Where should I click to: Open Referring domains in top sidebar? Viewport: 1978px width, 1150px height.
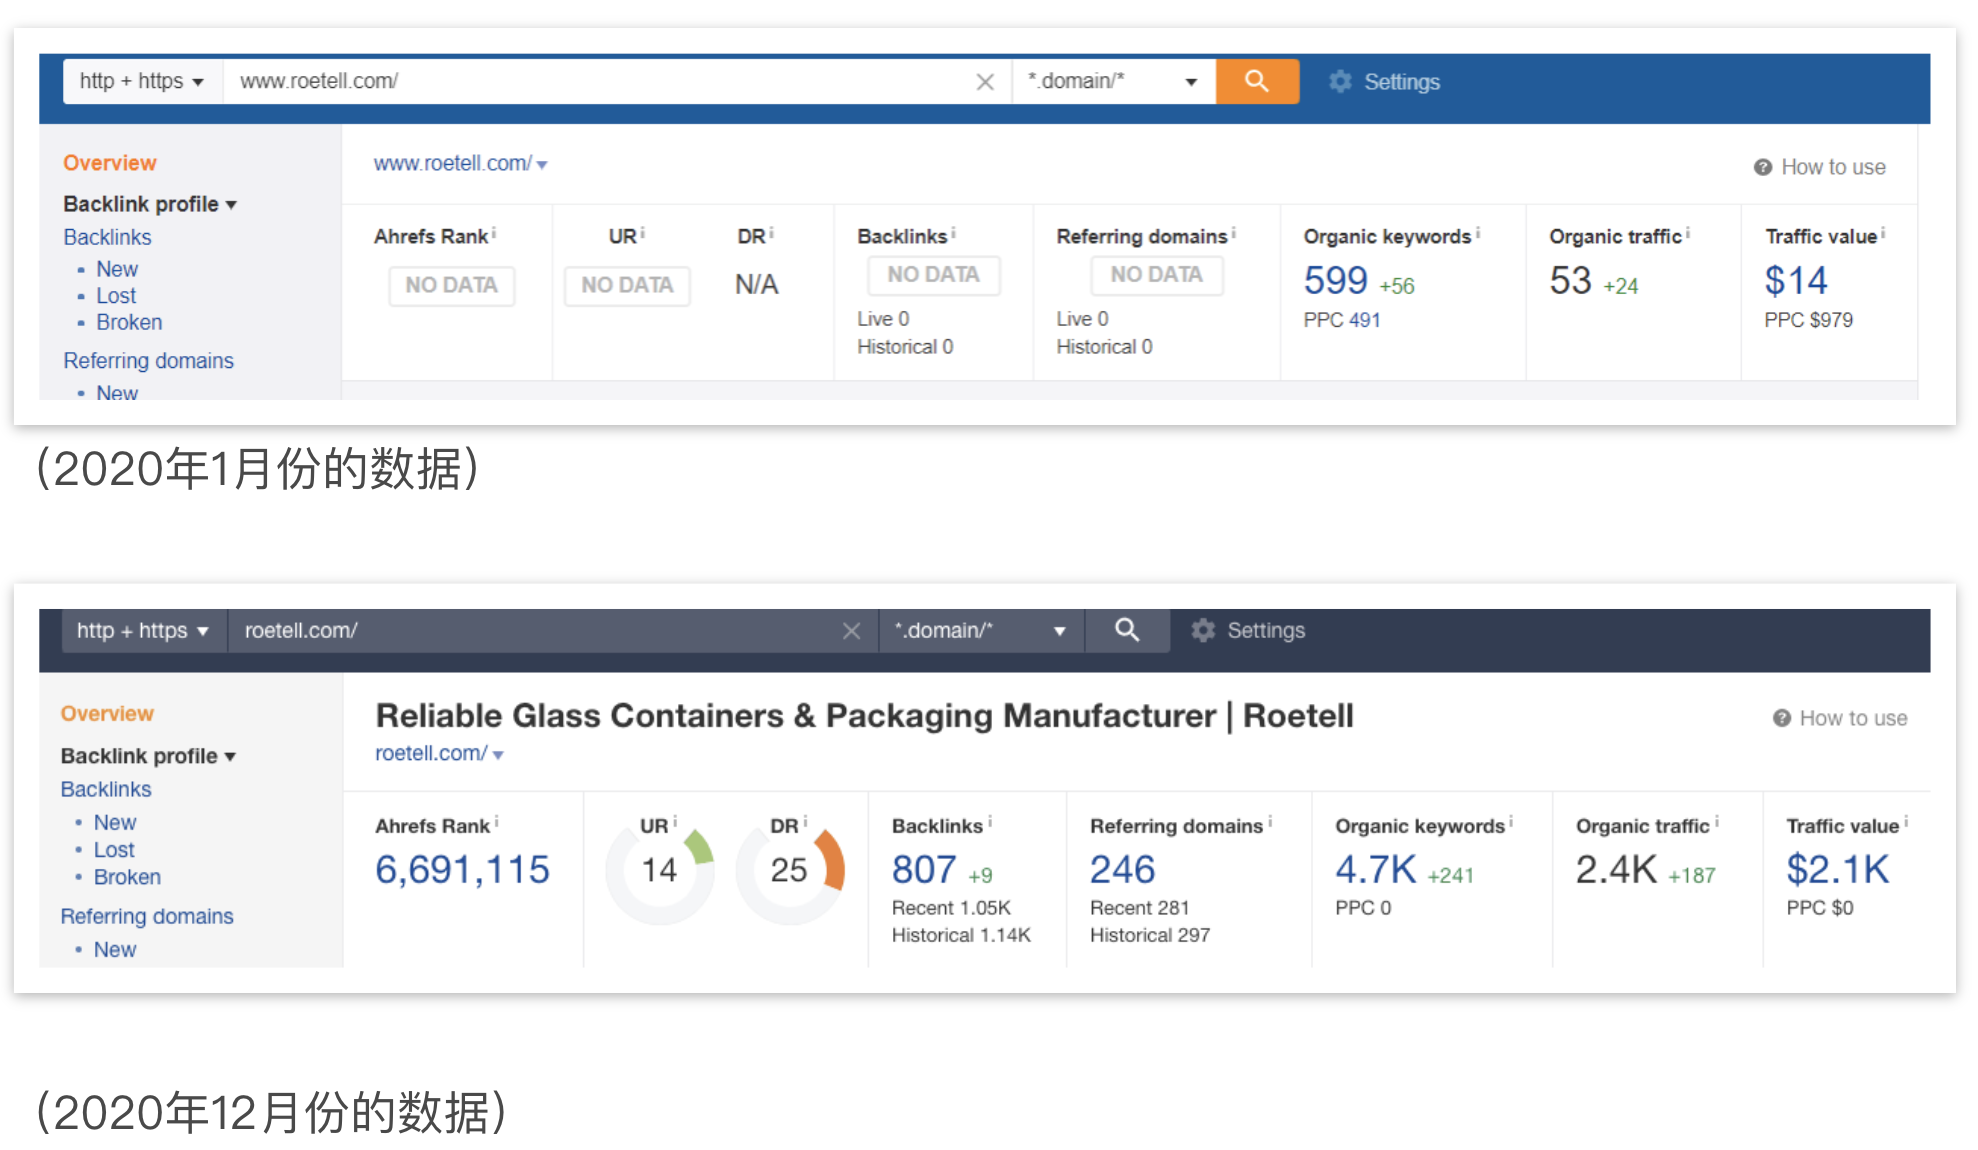coord(148,361)
